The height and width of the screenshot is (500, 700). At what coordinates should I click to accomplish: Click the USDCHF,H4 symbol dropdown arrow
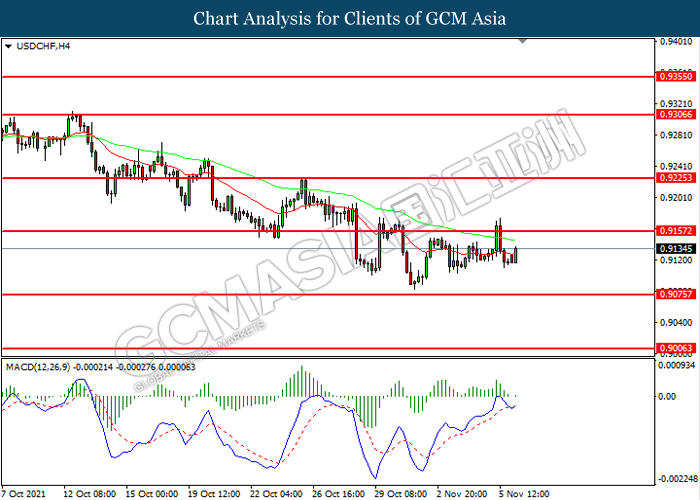(8, 46)
